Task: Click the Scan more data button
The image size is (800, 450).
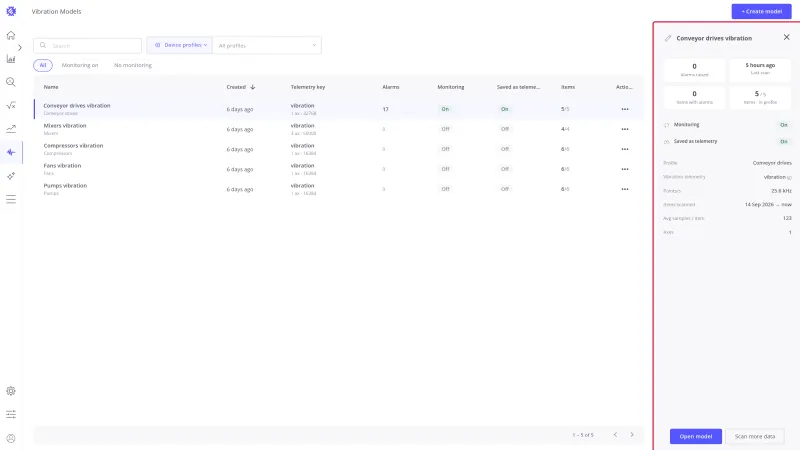Action: (755, 436)
